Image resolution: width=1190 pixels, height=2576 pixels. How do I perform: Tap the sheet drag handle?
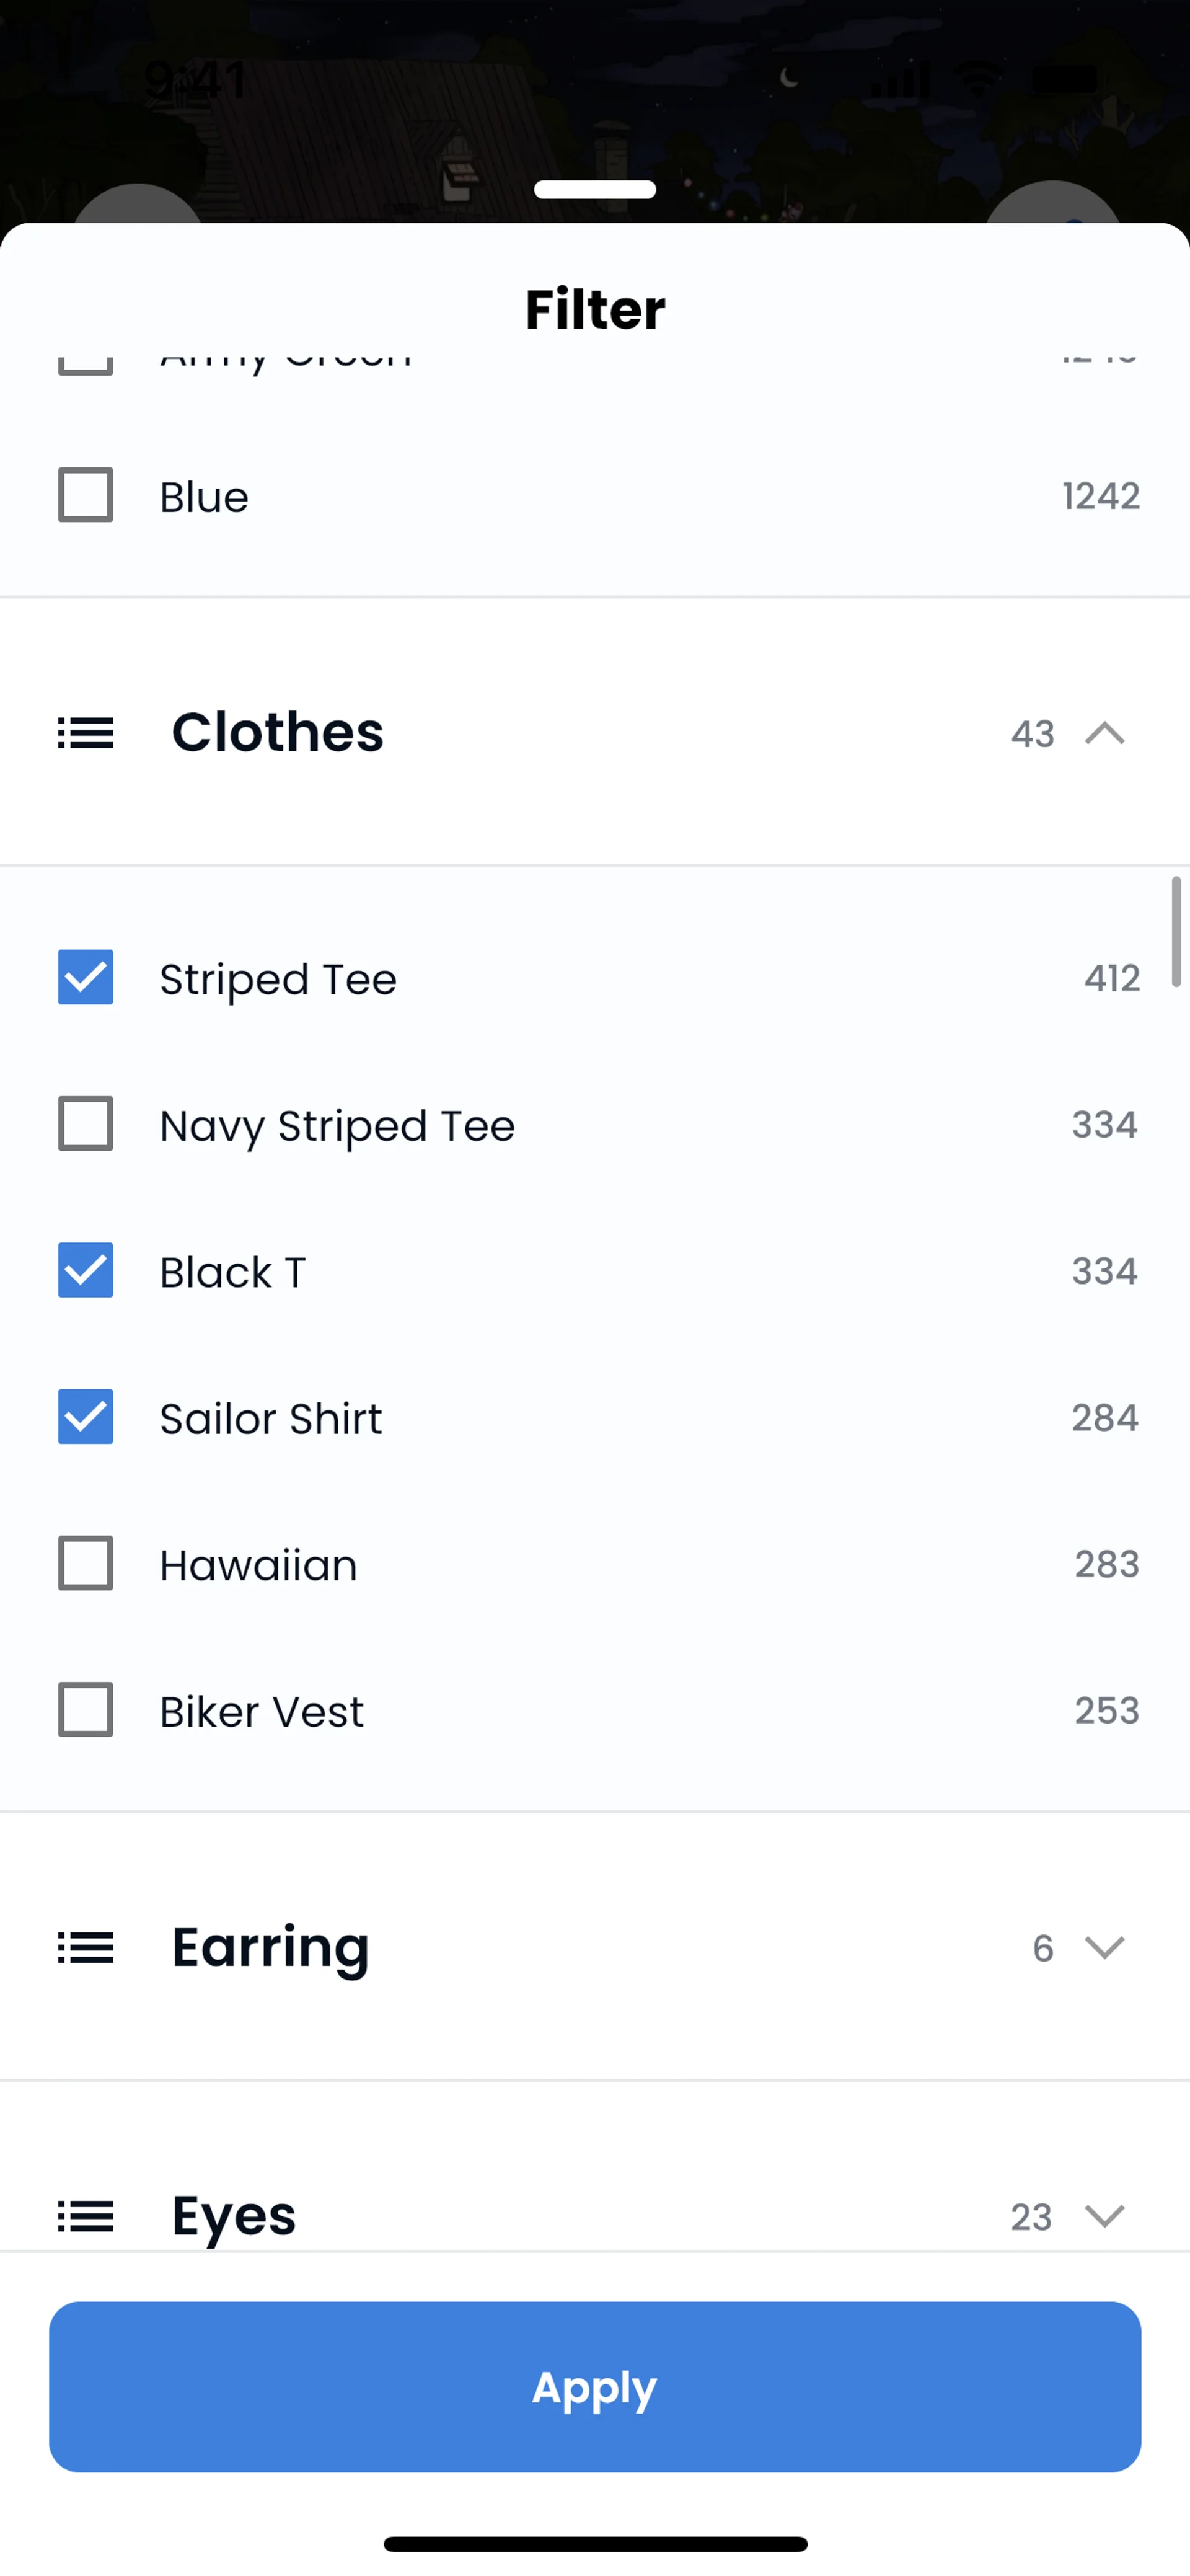point(595,190)
